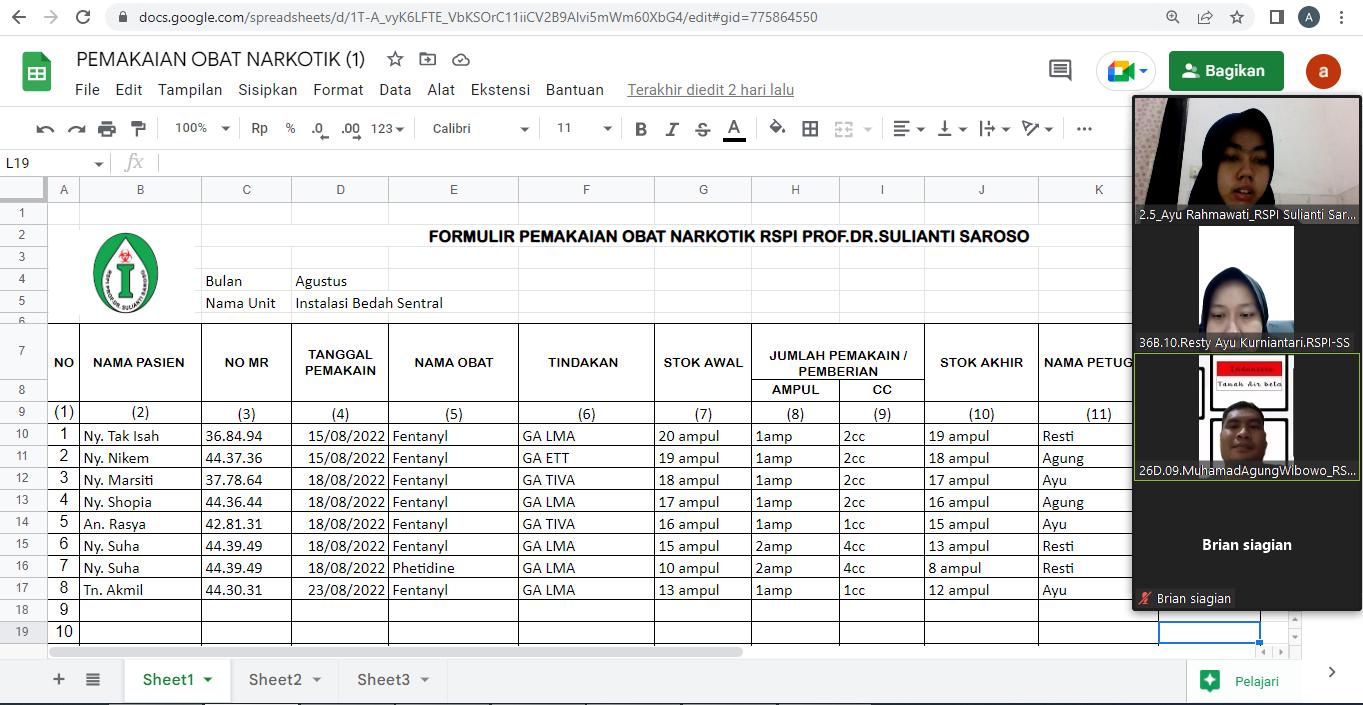Open fill color picker
Image resolution: width=1363 pixels, height=705 pixels.
click(777, 129)
